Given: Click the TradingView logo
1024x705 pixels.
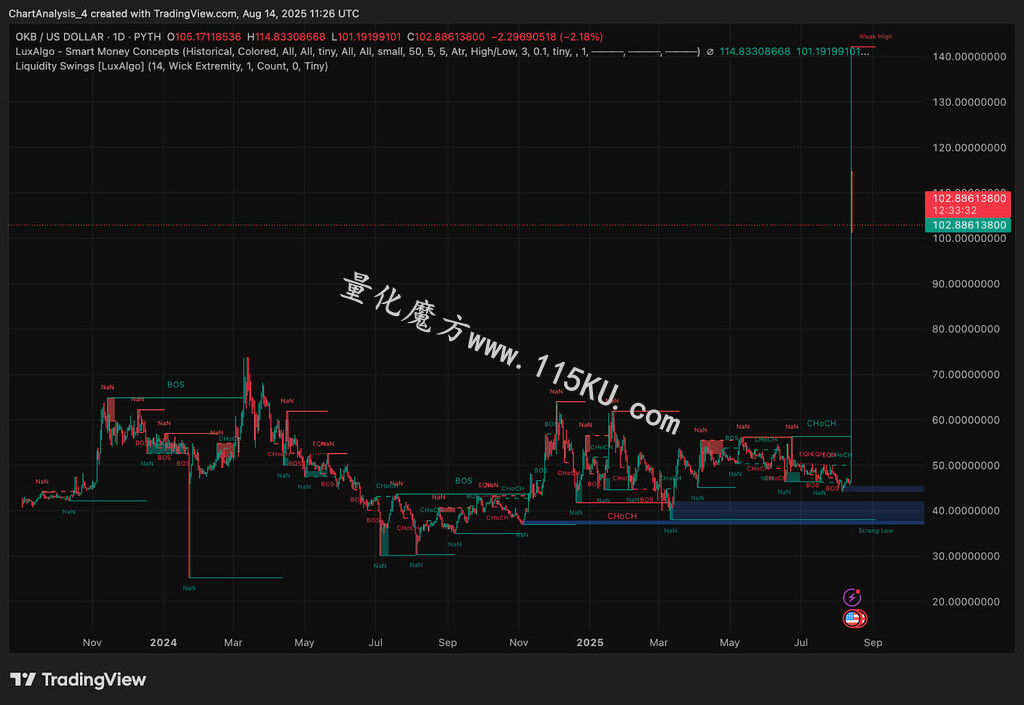Looking at the screenshot, I should coord(78,680).
